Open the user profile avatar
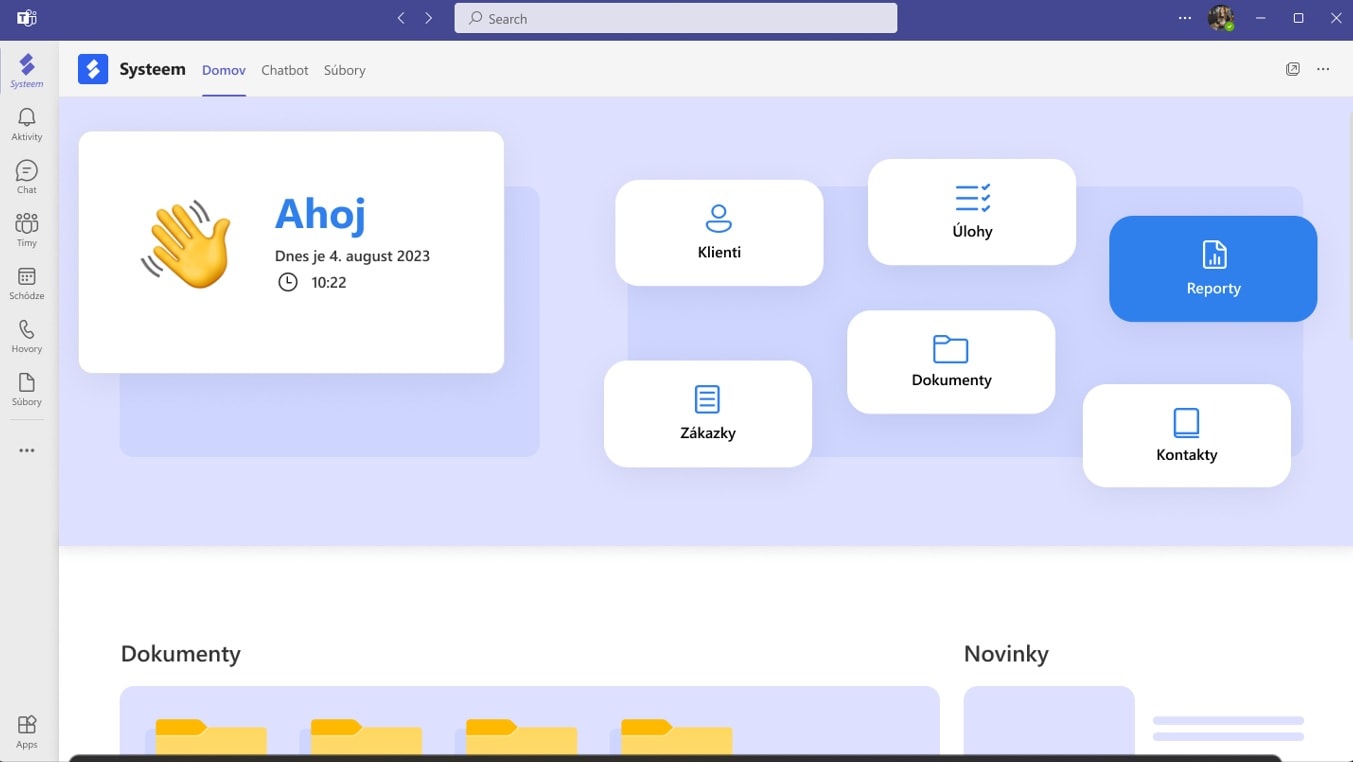 1220,18
